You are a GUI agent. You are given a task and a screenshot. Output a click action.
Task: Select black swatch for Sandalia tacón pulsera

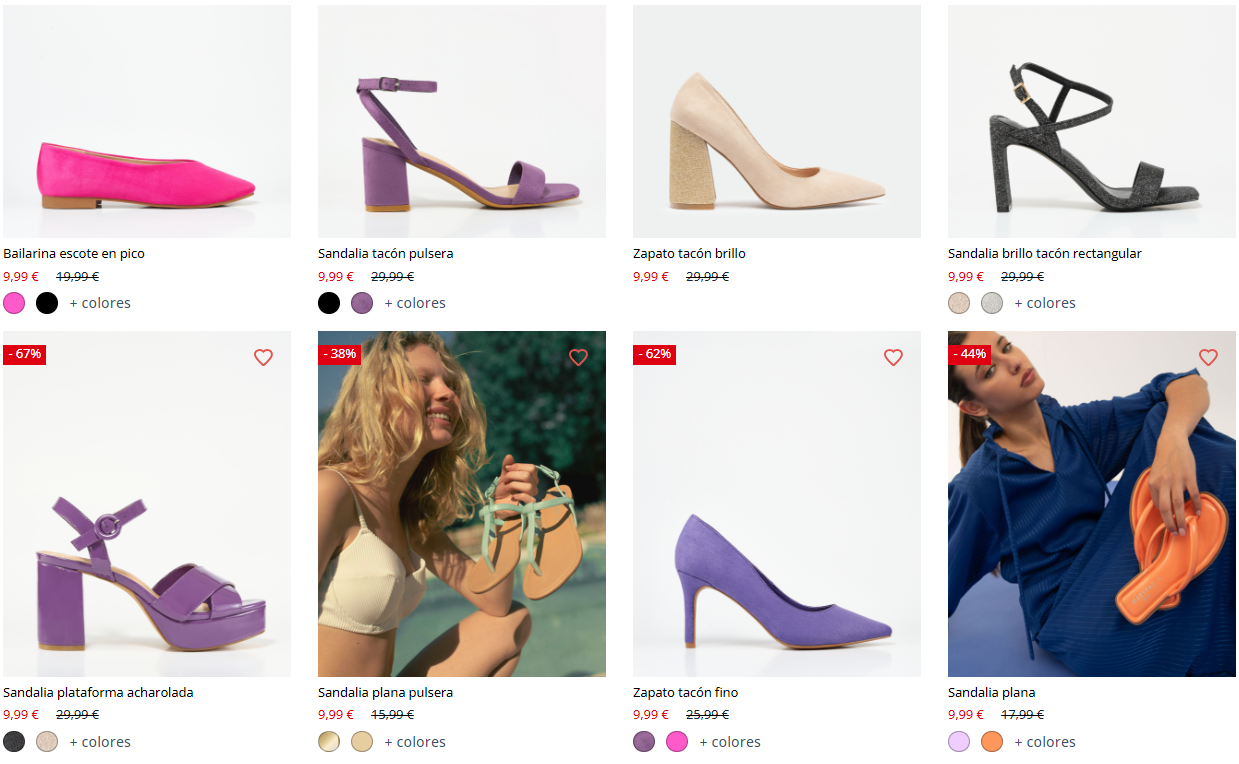(x=329, y=303)
